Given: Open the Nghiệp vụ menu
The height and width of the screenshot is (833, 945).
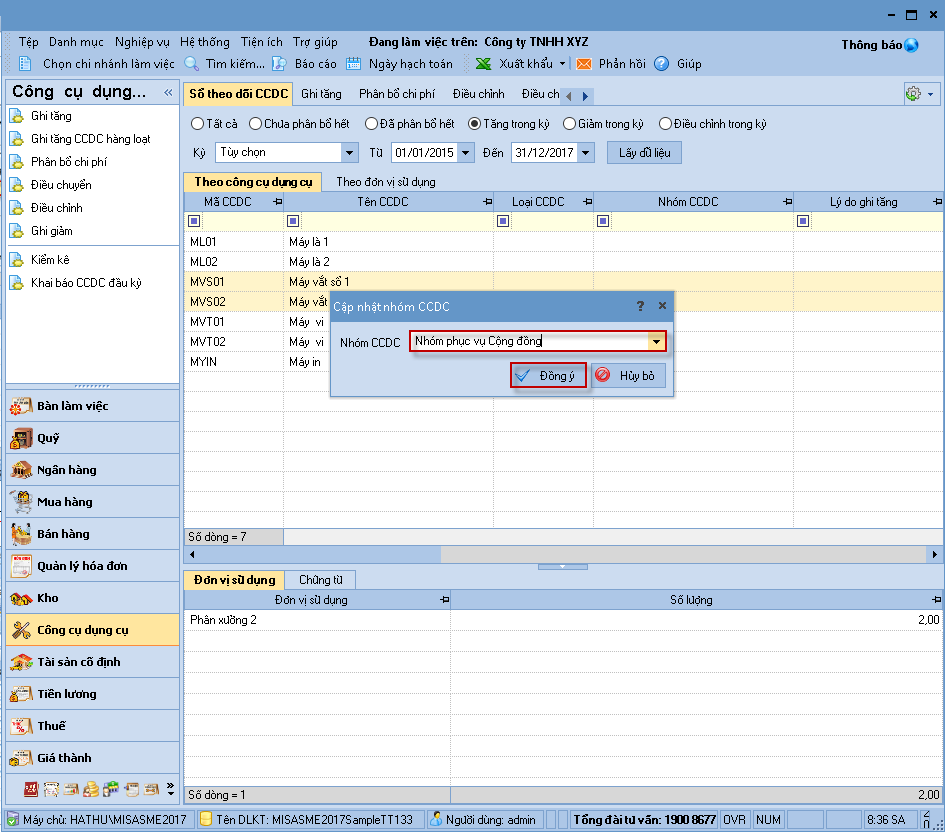Looking at the screenshot, I should pyautogui.click(x=142, y=42).
